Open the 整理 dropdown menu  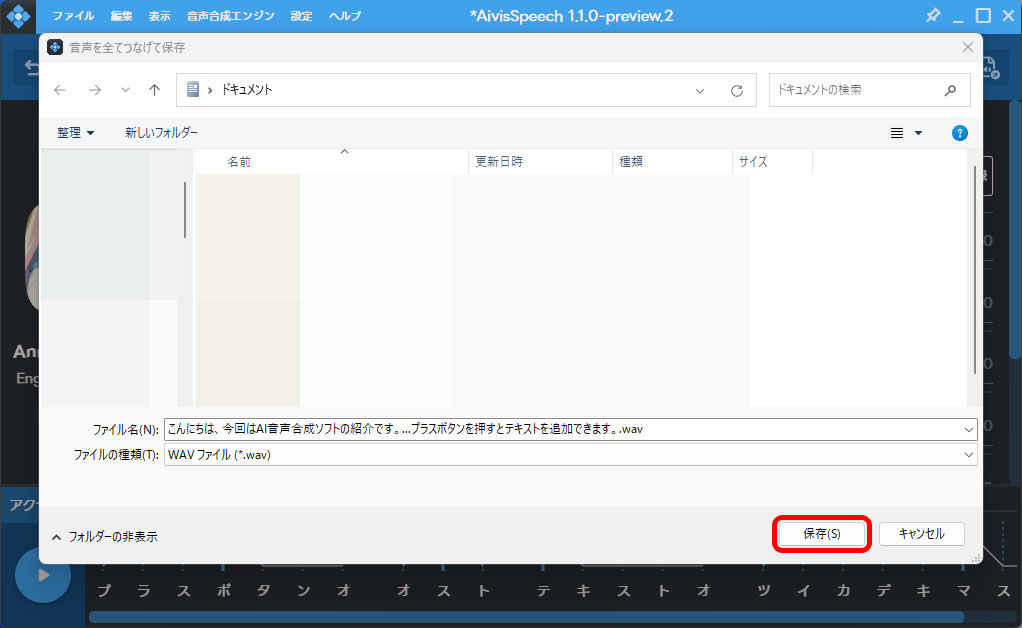pos(76,133)
